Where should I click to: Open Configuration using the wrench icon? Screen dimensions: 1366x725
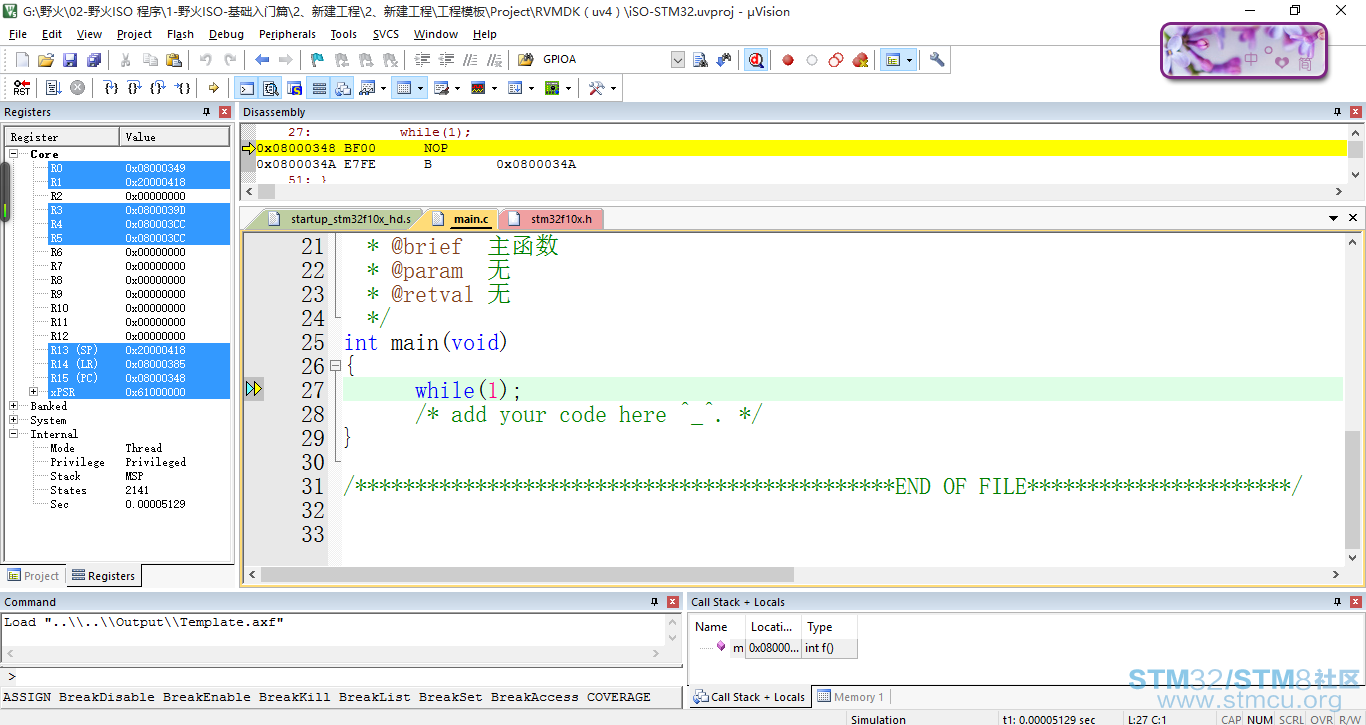pyautogui.click(x=937, y=60)
